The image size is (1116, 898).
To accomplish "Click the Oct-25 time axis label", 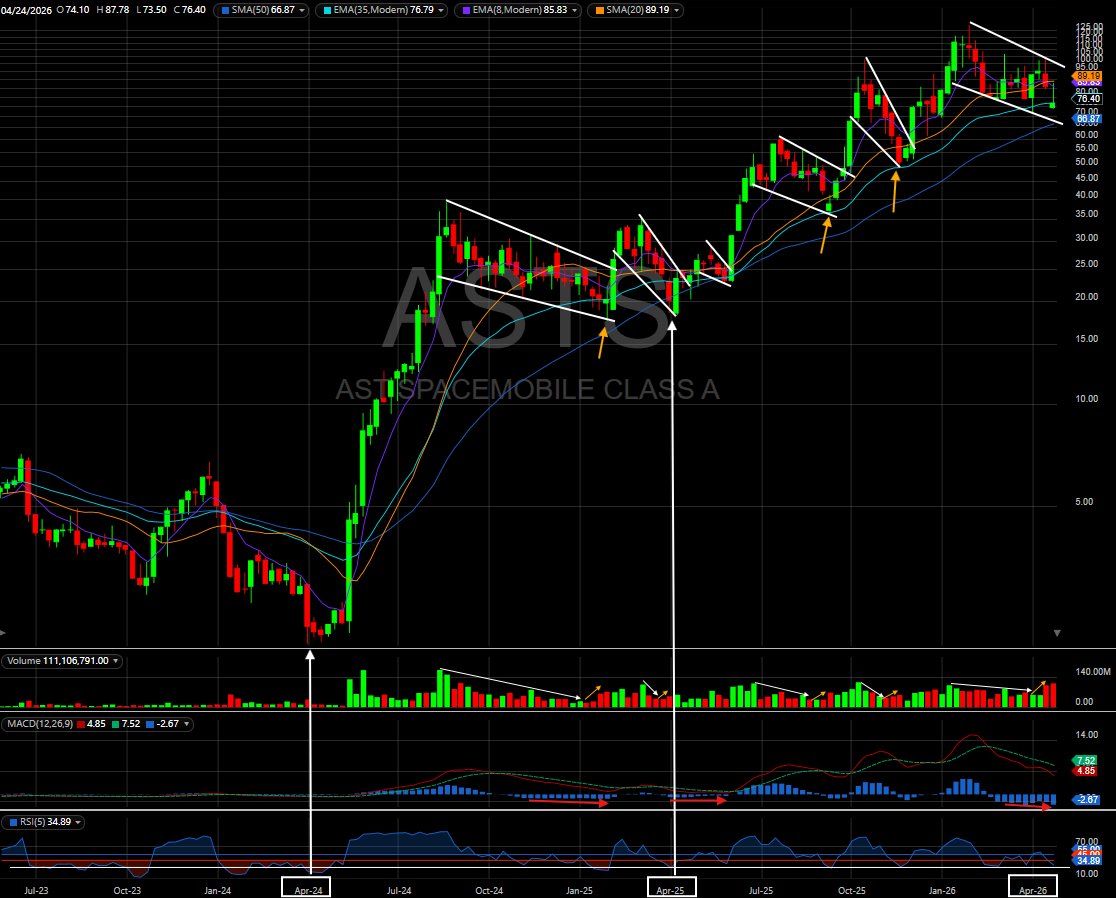I will [x=851, y=890].
